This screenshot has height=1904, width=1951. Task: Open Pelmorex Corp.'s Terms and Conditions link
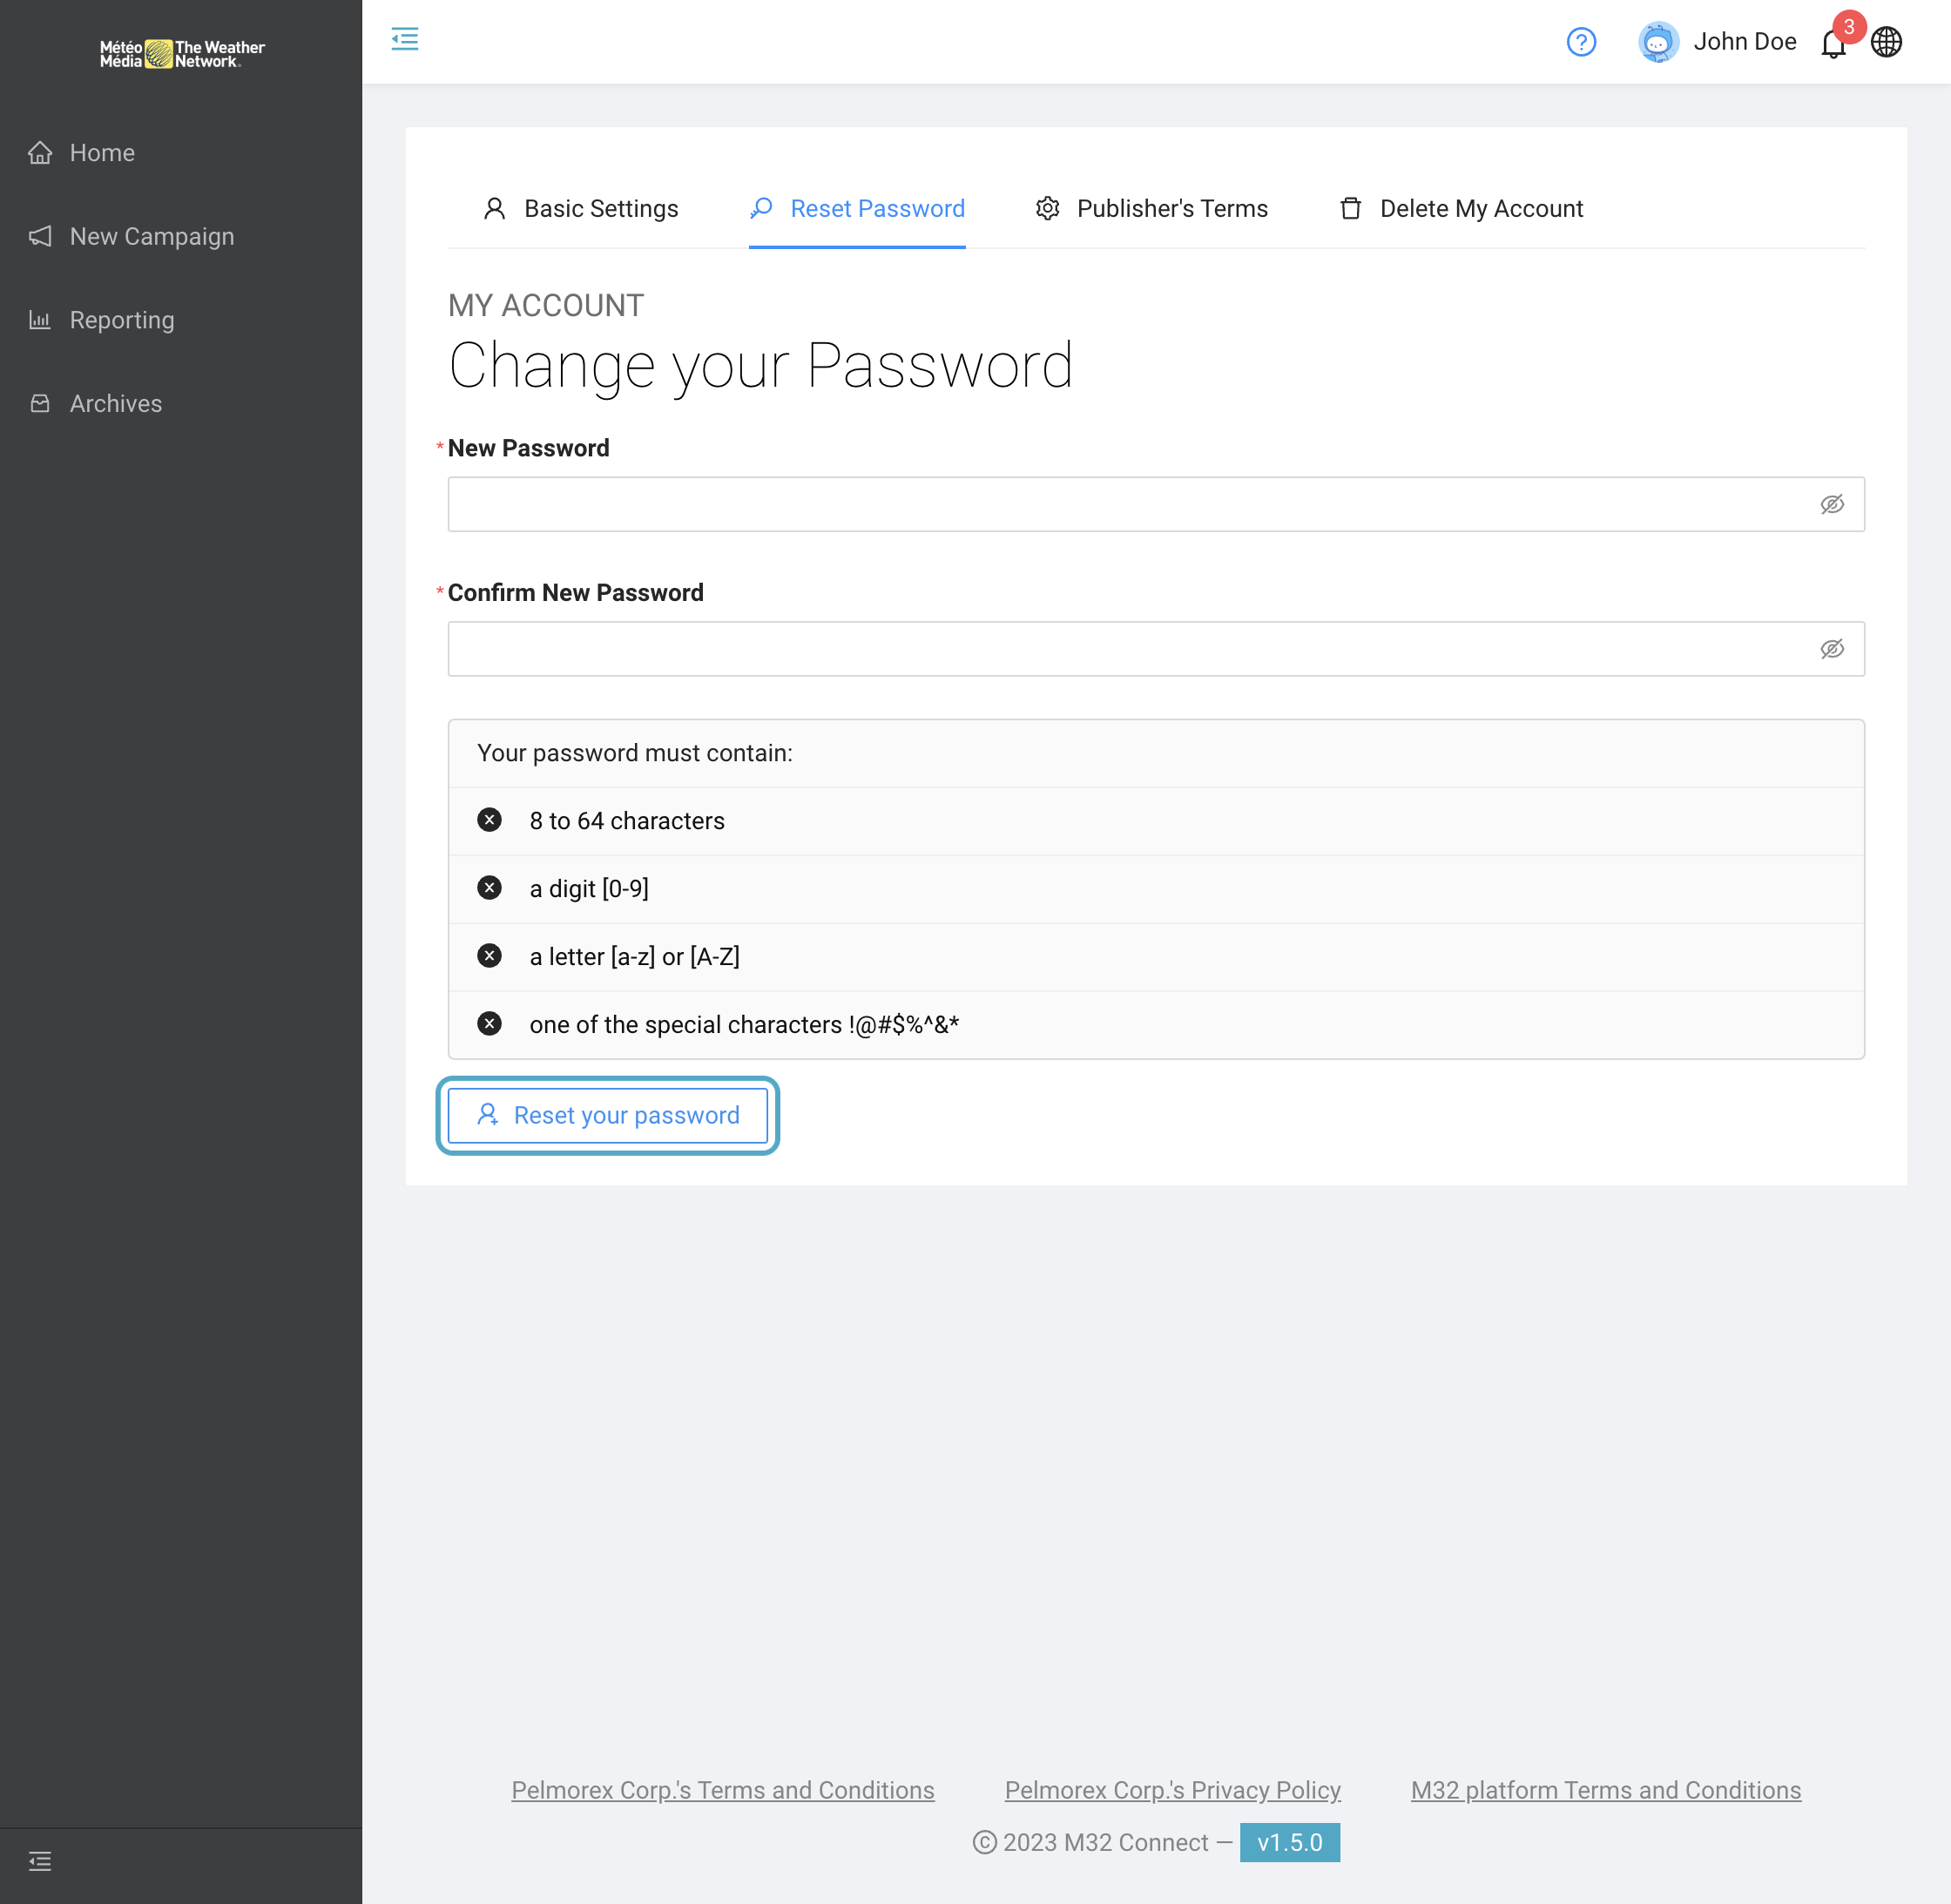tap(723, 1790)
